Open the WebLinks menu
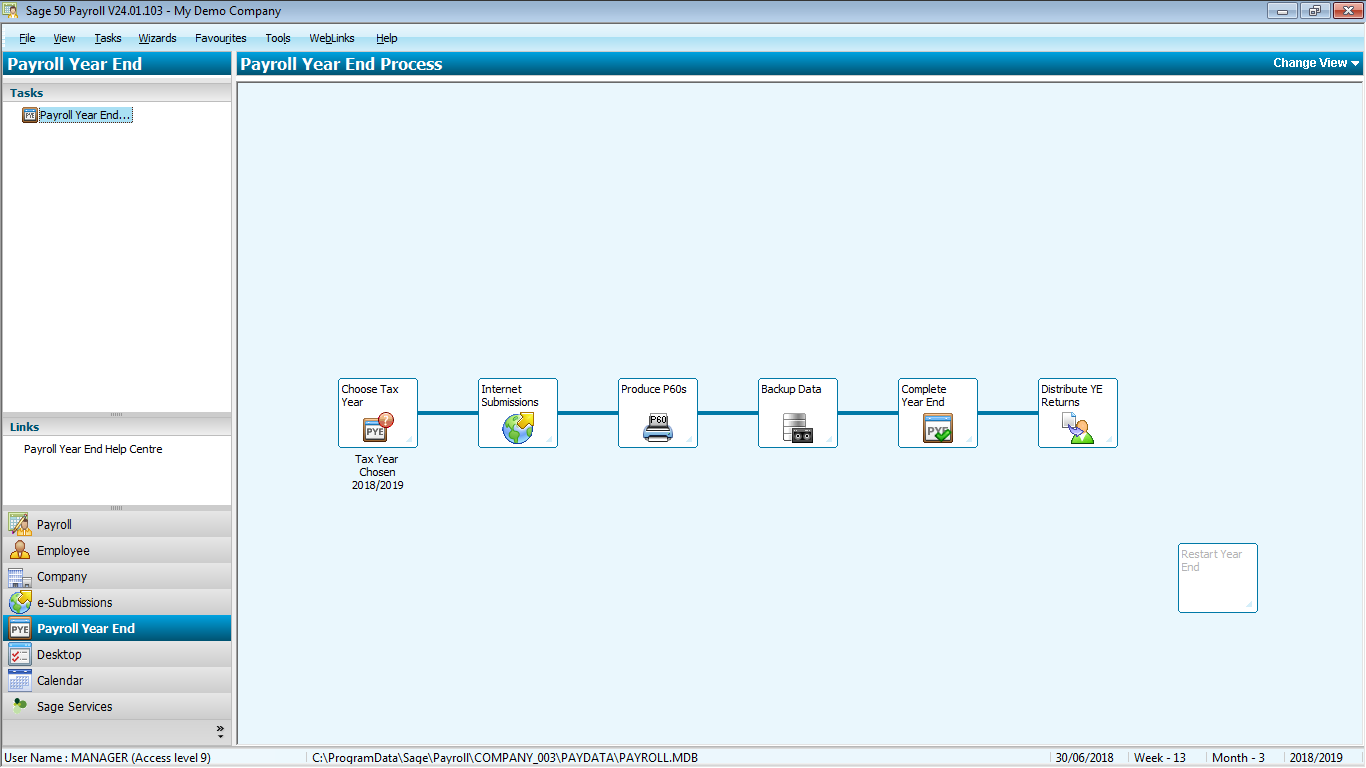Screen dimensions: 1366x768 (331, 38)
